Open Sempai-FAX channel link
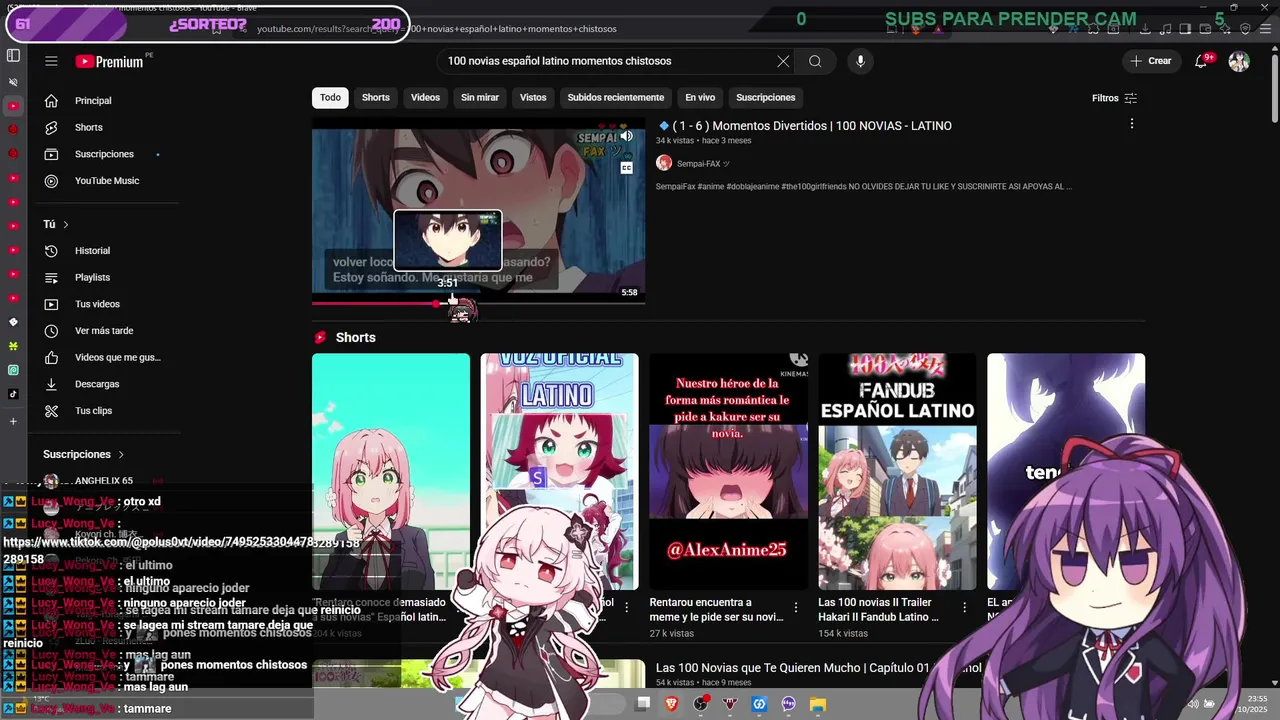 pyautogui.click(x=703, y=164)
